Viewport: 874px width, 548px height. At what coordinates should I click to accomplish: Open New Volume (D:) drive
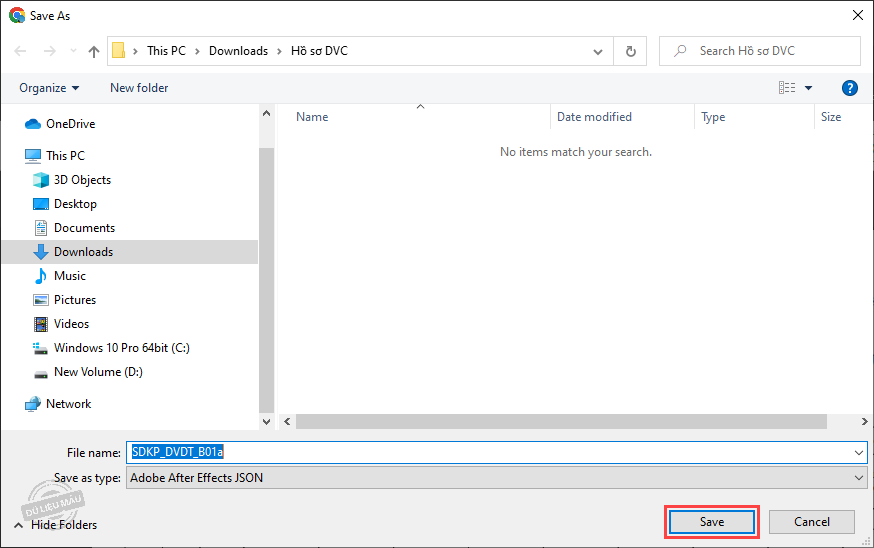pyautogui.click(x=98, y=372)
